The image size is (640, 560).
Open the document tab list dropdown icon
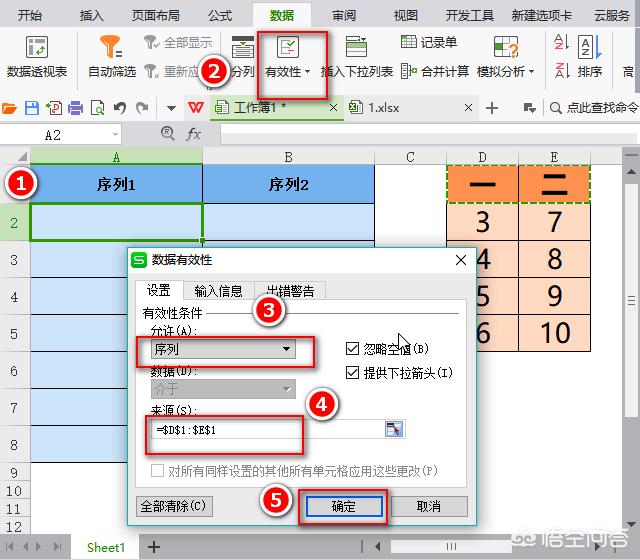pos(529,108)
